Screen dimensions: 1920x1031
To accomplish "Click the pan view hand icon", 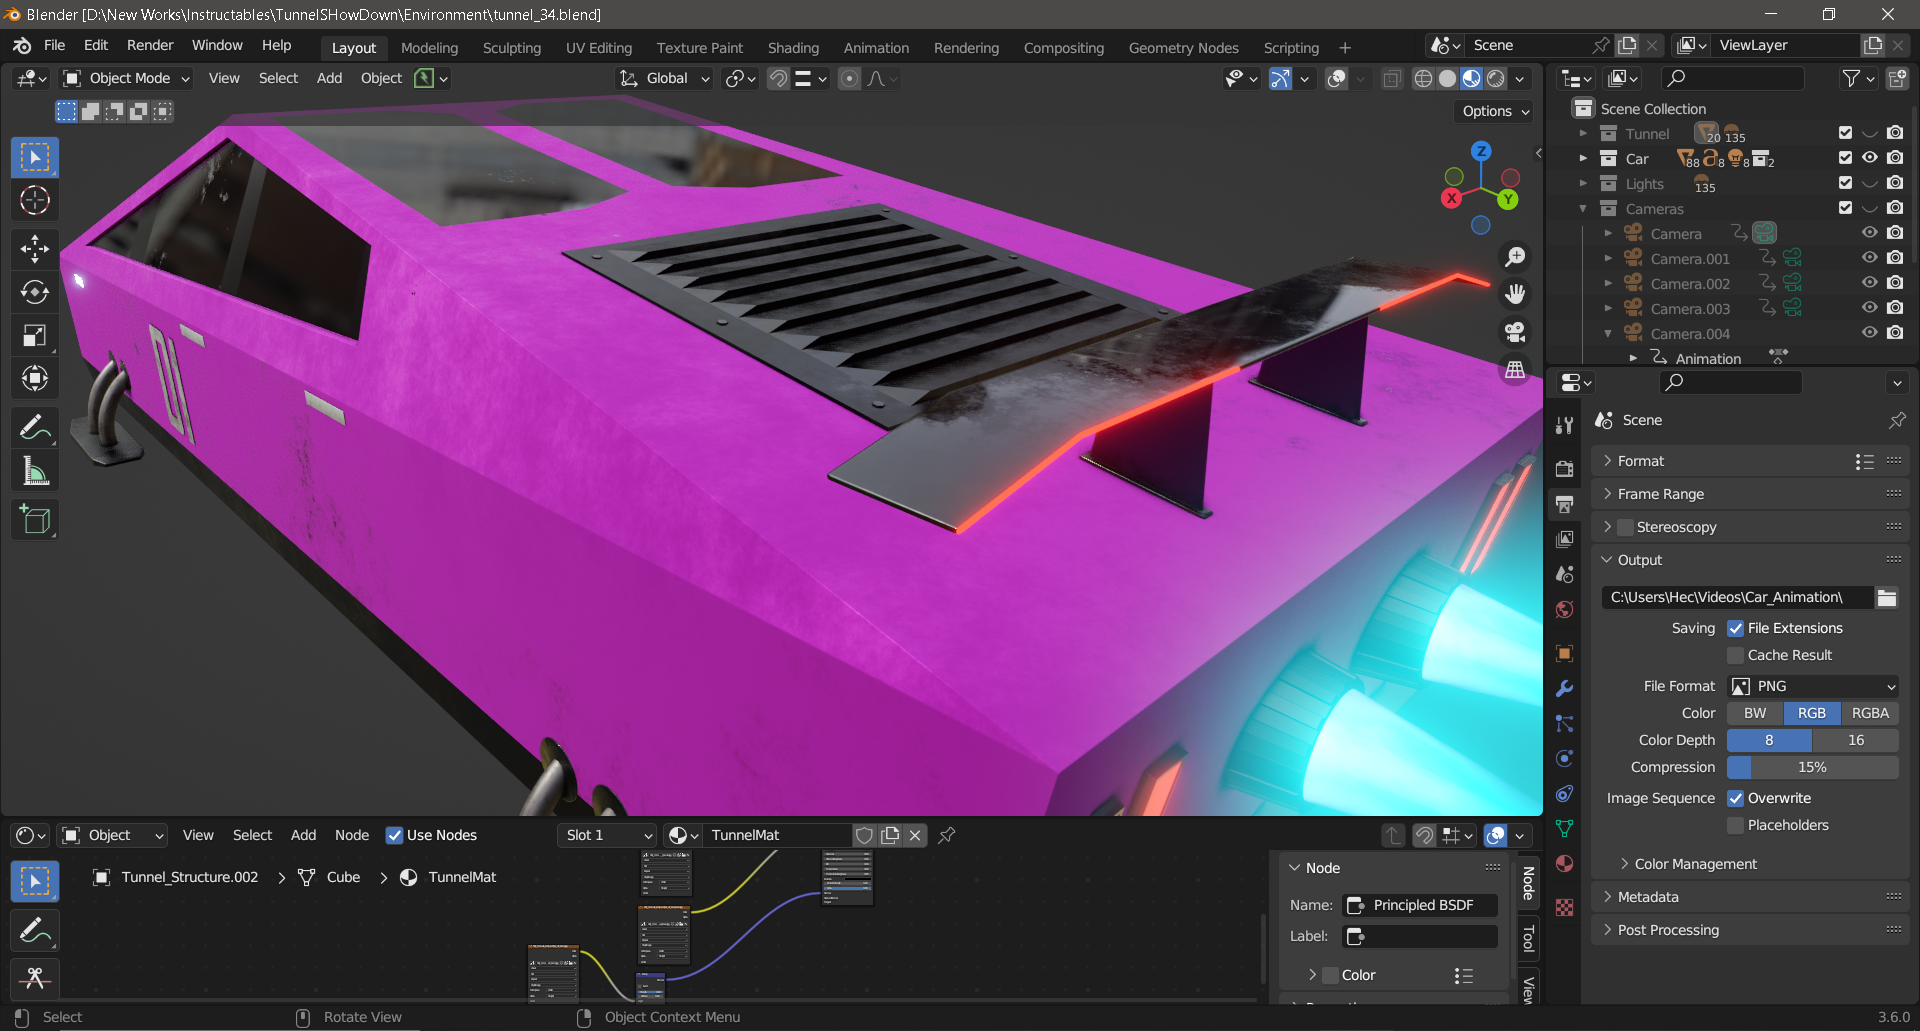I will coord(1516,294).
